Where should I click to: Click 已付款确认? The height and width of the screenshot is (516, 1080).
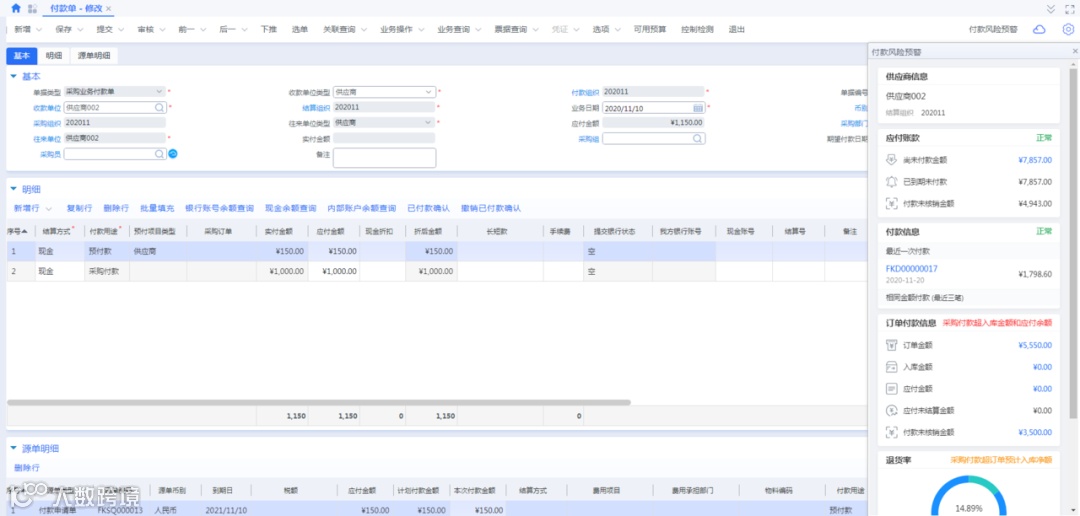428,208
